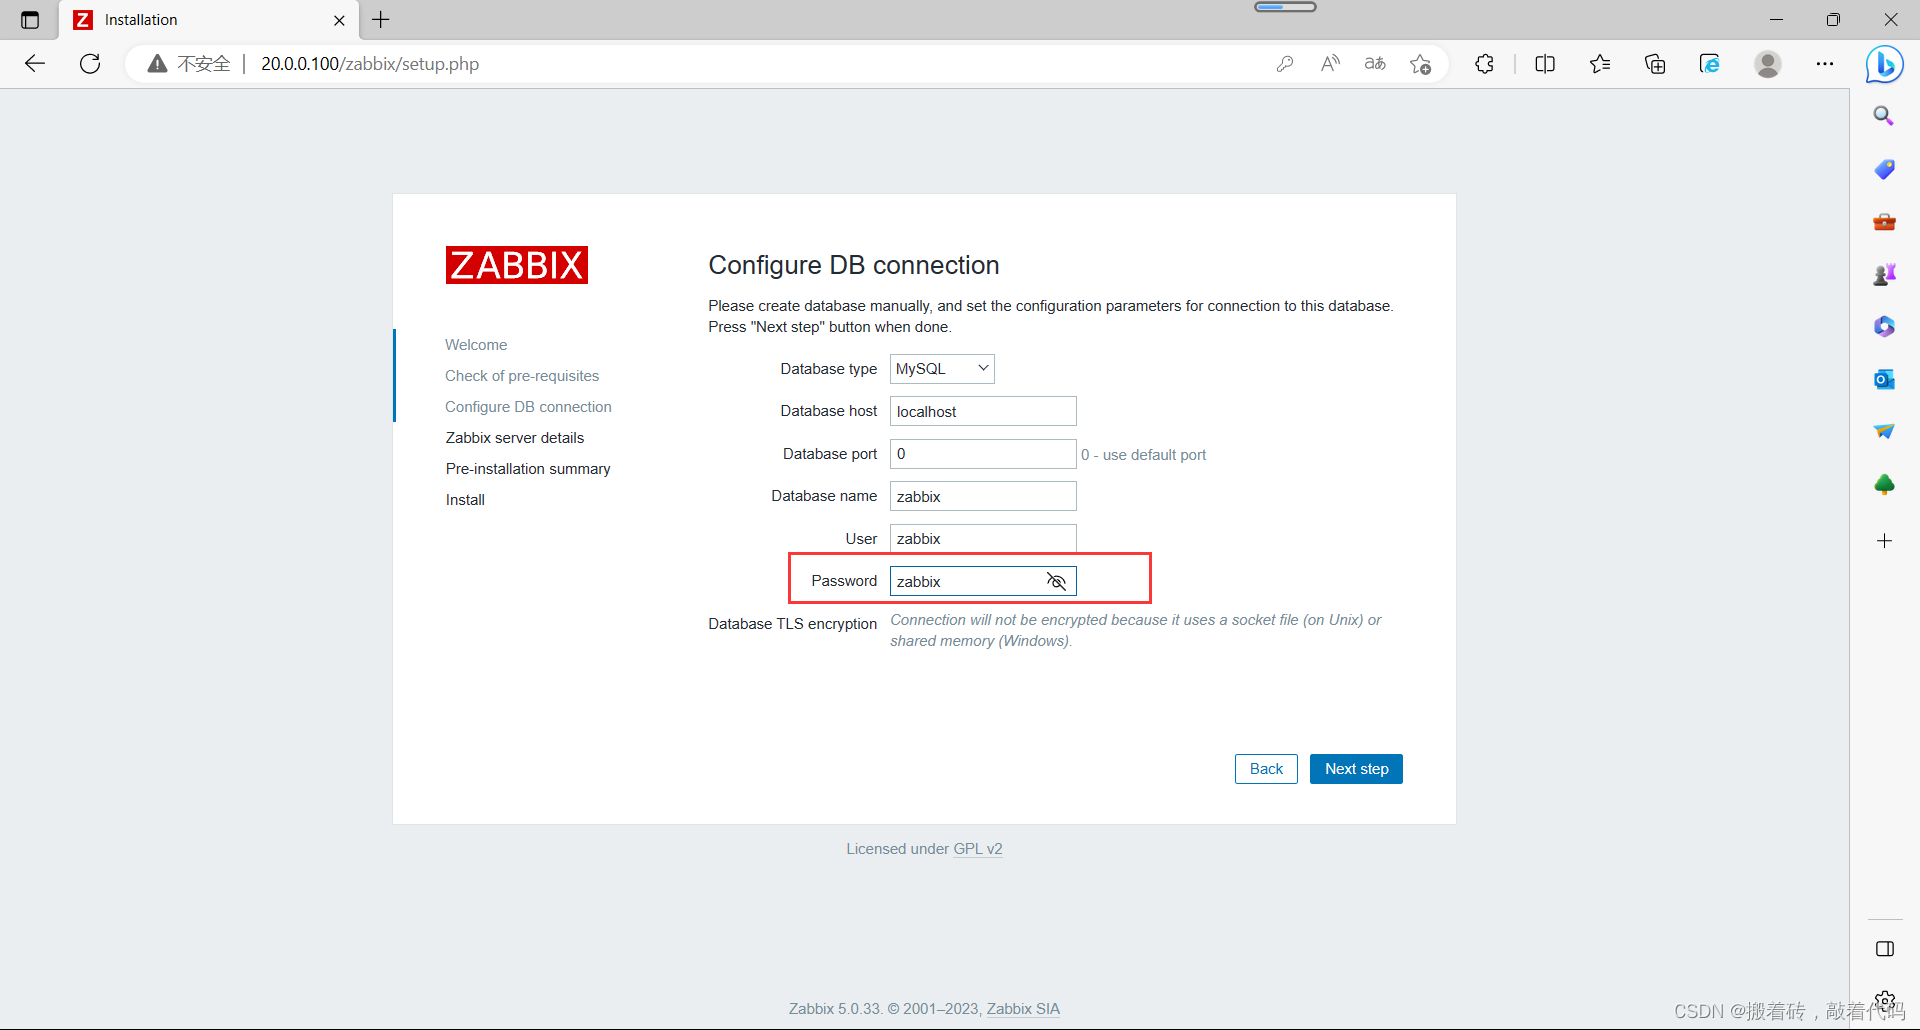Open the user profile avatar
The width and height of the screenshot is (1920, 1030).
pyautogui.click(x=1768, y=64)
